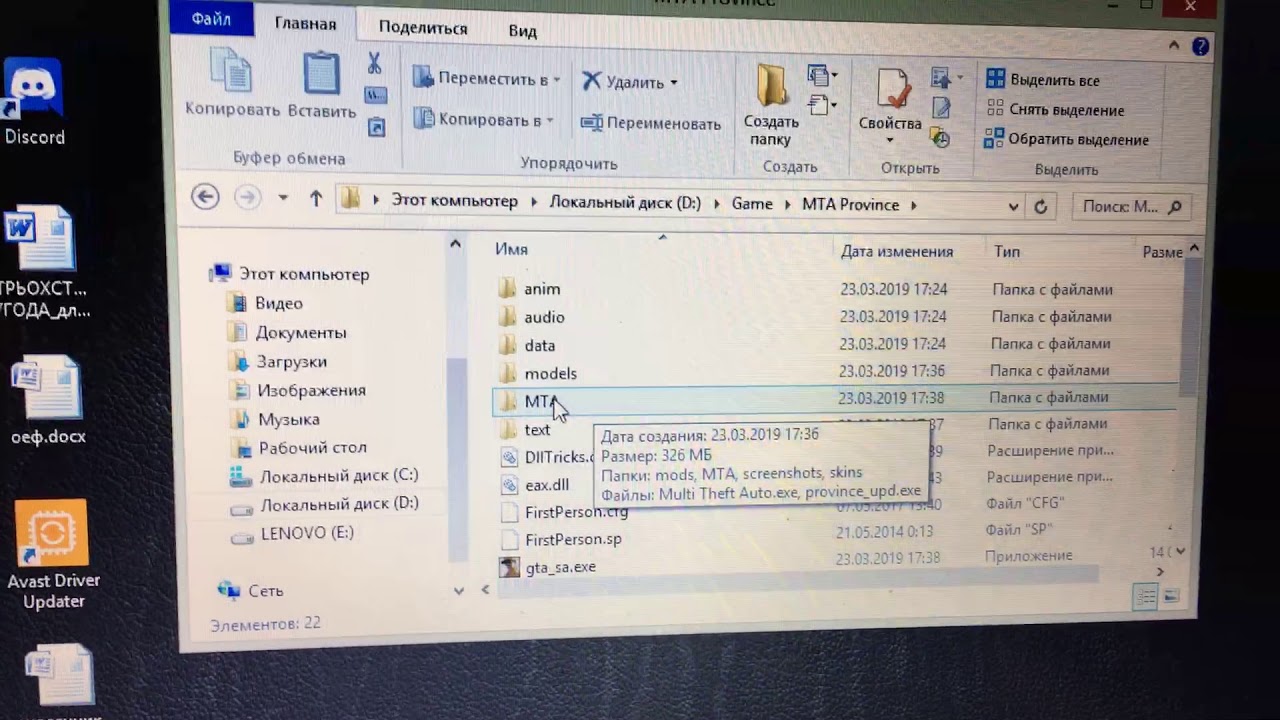
Task: Open Discord desktop shortcut
Action: click(34, 102)
